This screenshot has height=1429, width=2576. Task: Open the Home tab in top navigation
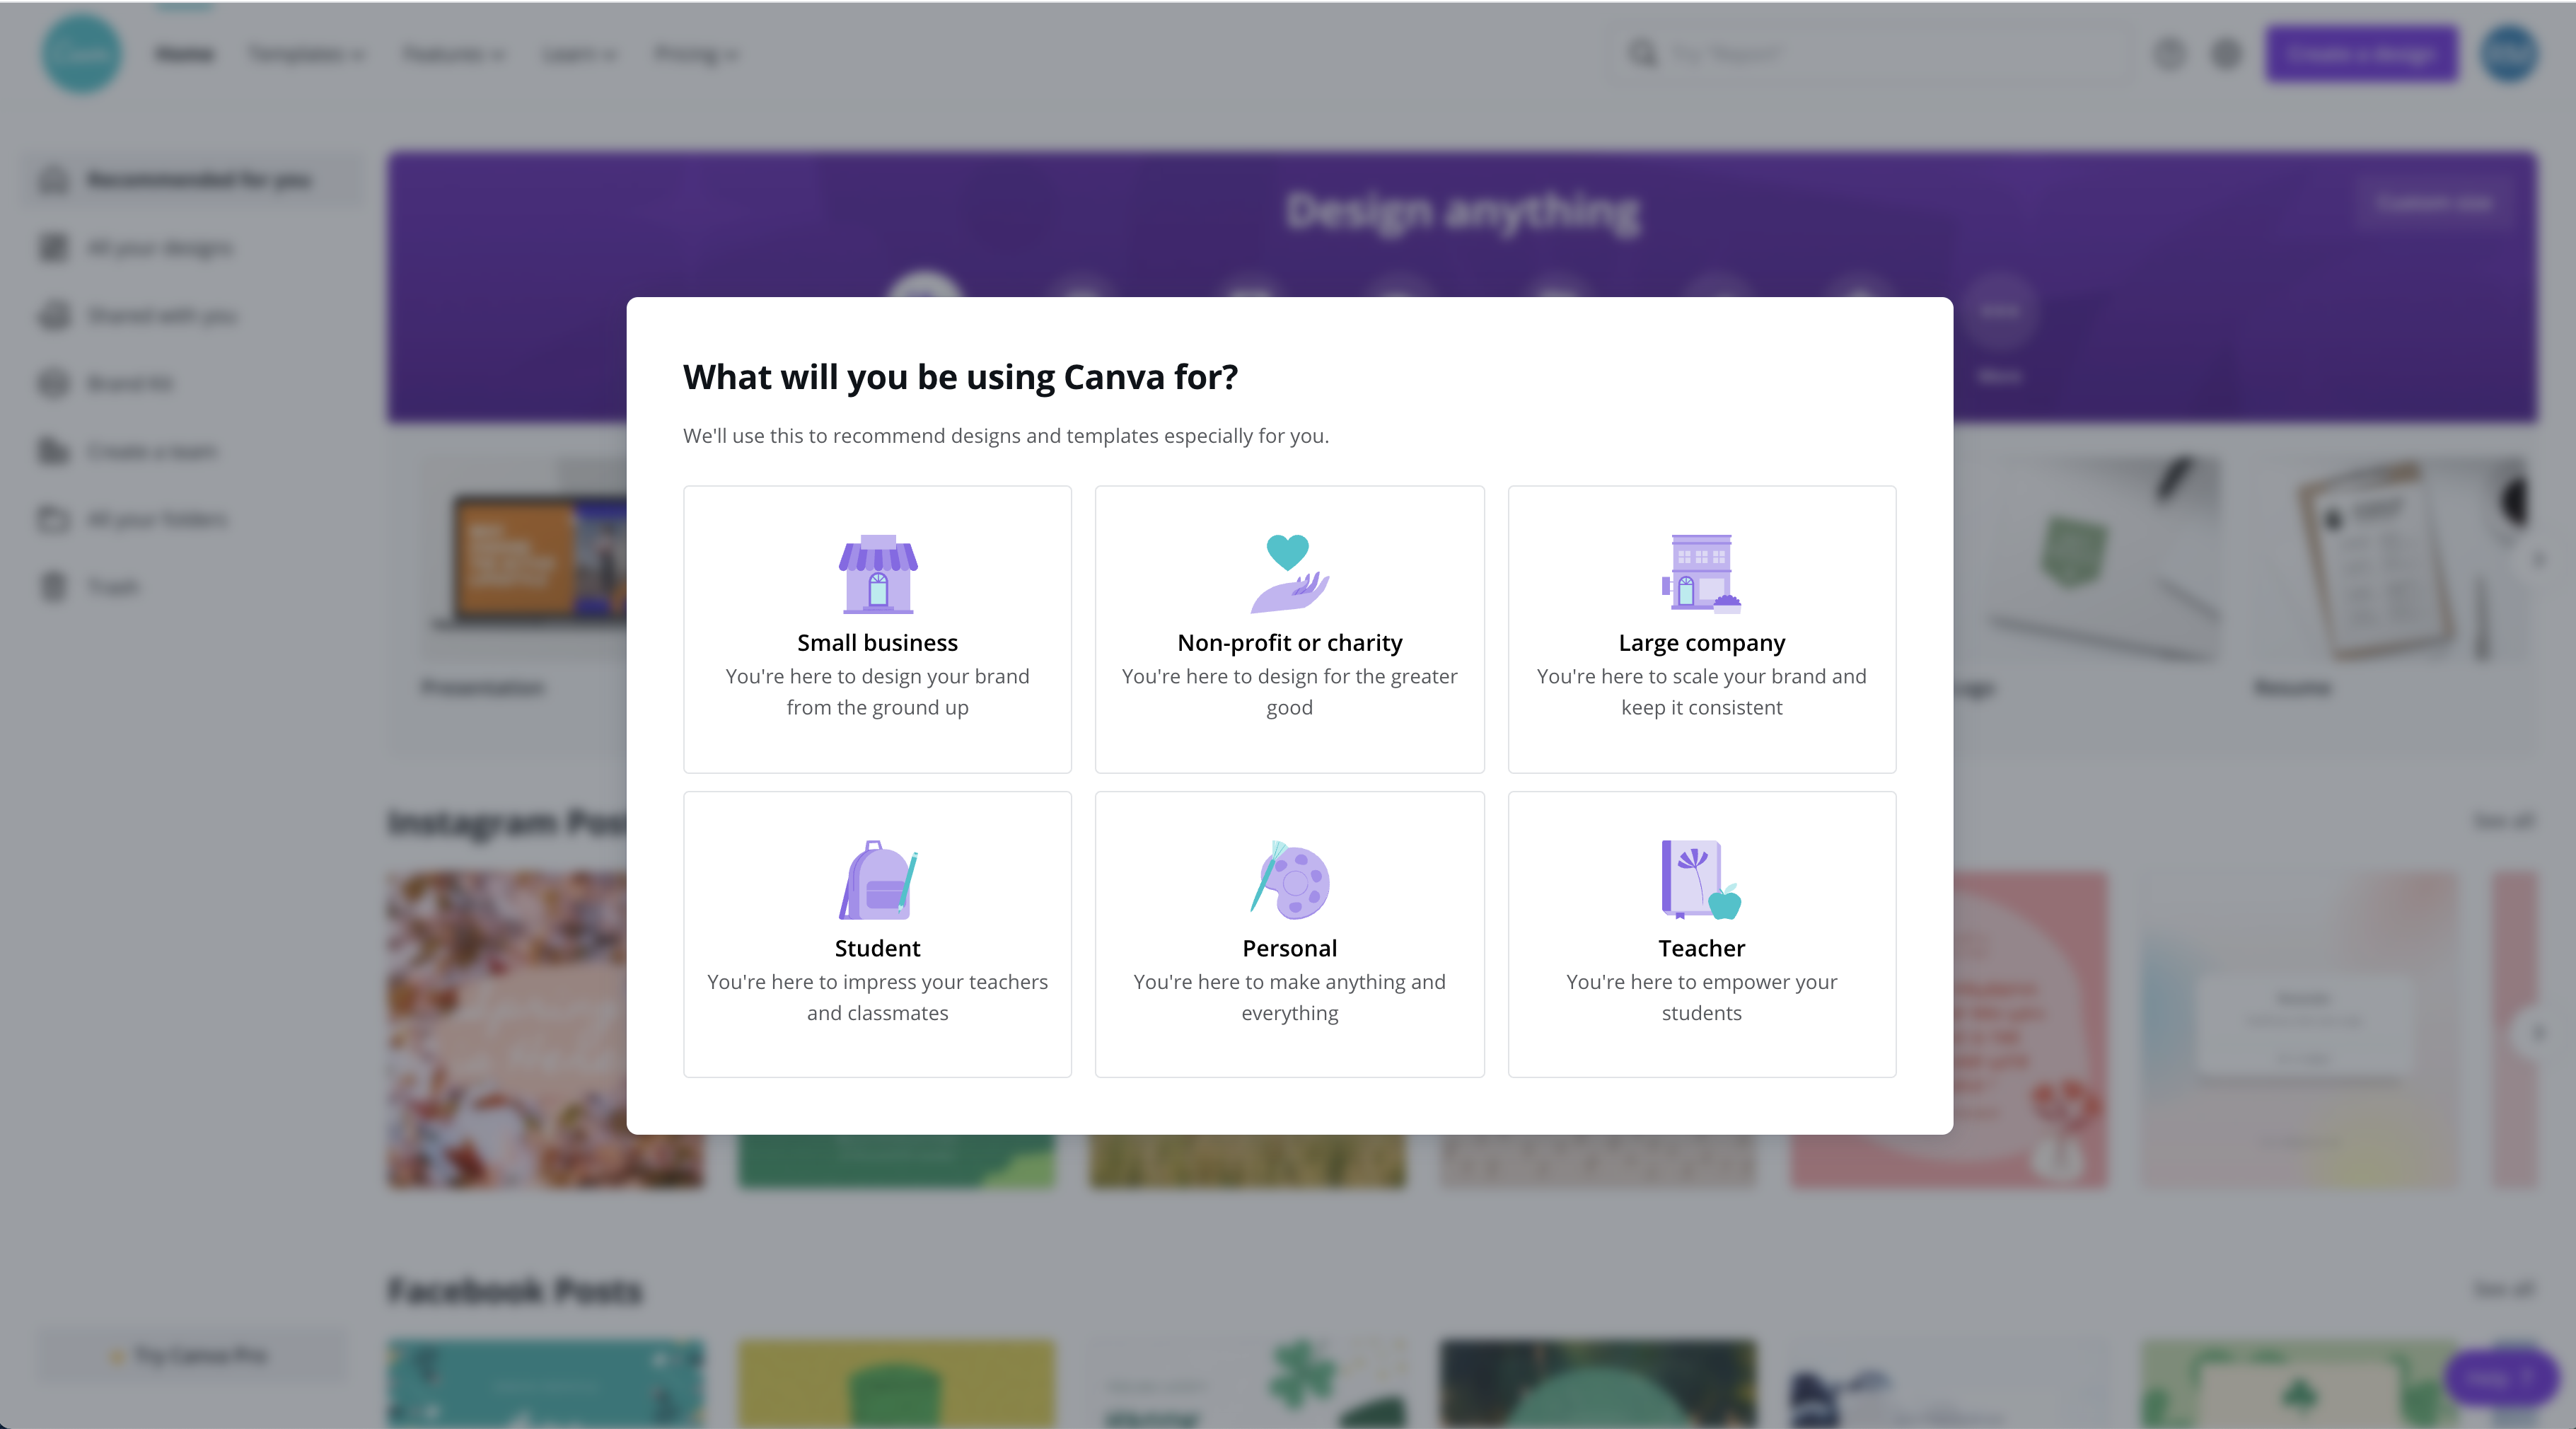185,54
